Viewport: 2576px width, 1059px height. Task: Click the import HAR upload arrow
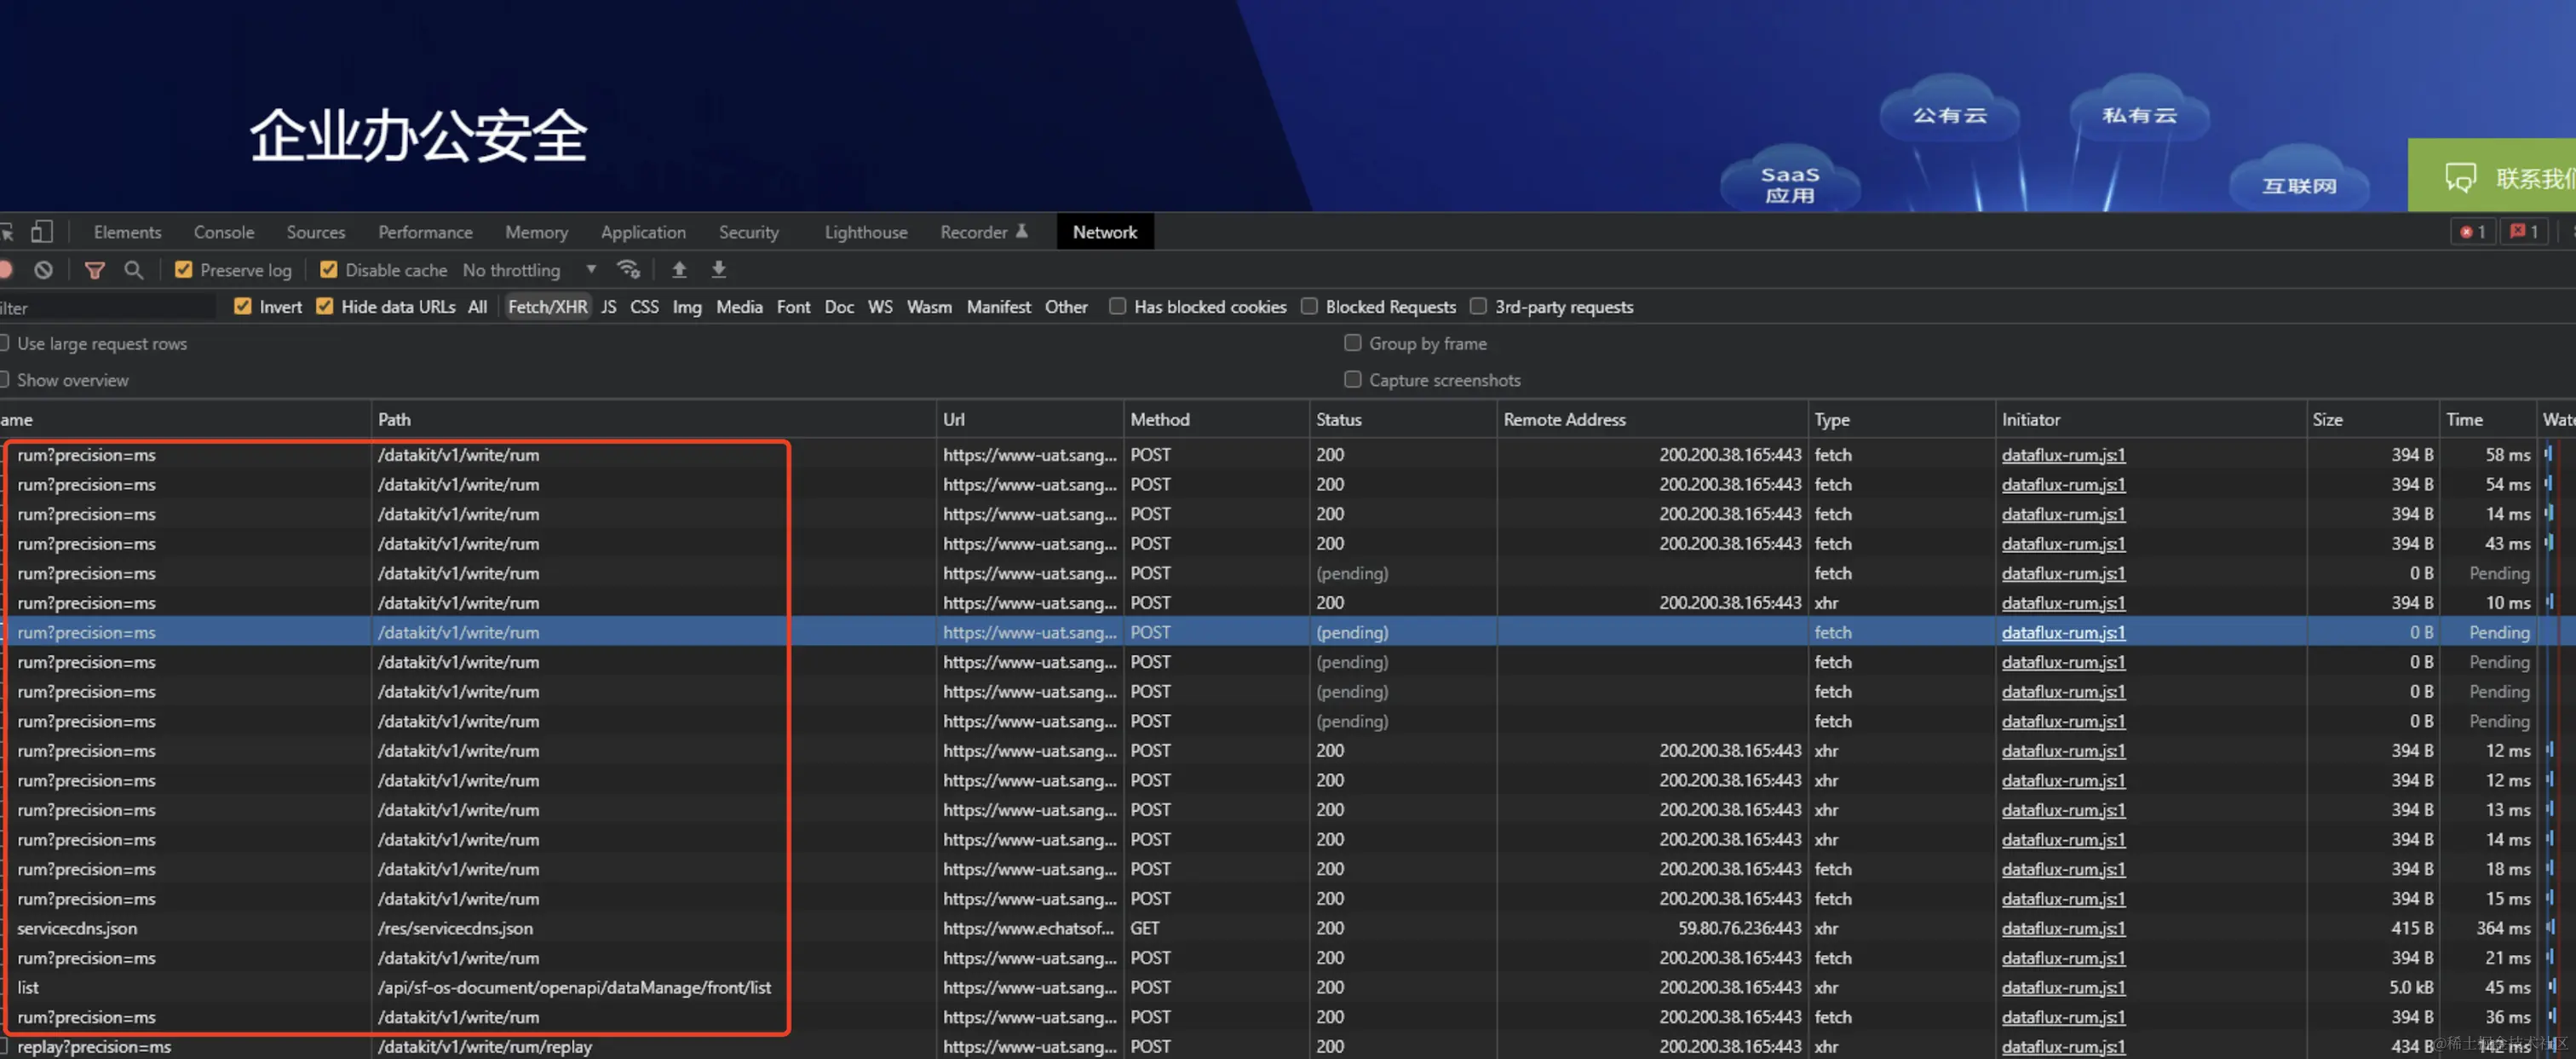(679, 270)
